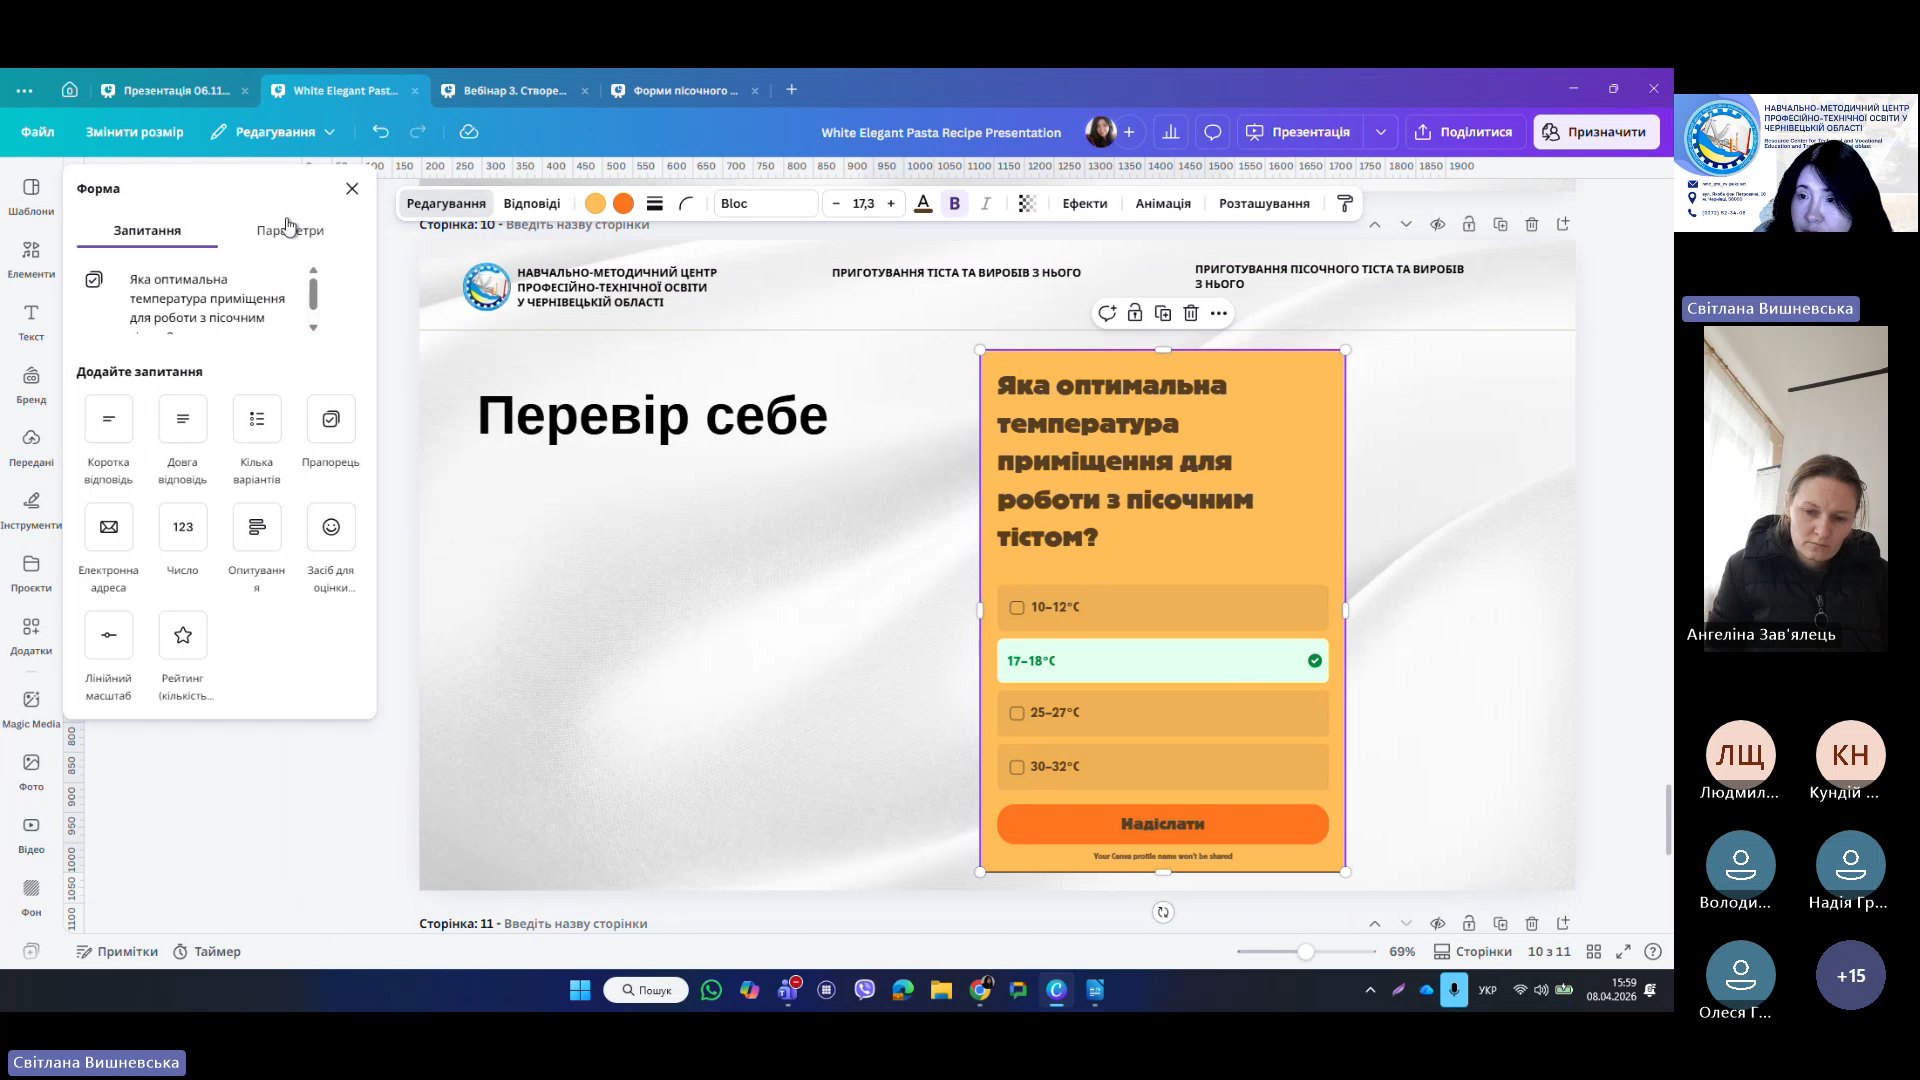Viewport: 1920px width, 1080px height.
Task: Switch to the Параметри tab
Action: [290, 230]
